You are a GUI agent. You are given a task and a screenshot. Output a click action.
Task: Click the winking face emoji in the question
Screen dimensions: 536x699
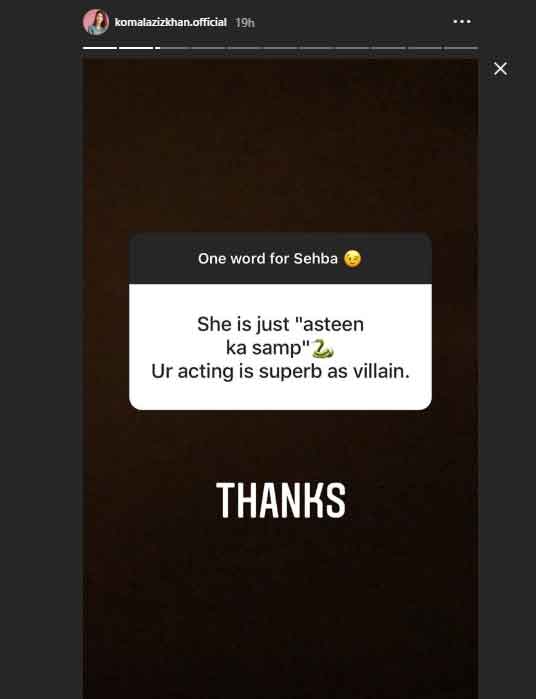tap(352, 259)
